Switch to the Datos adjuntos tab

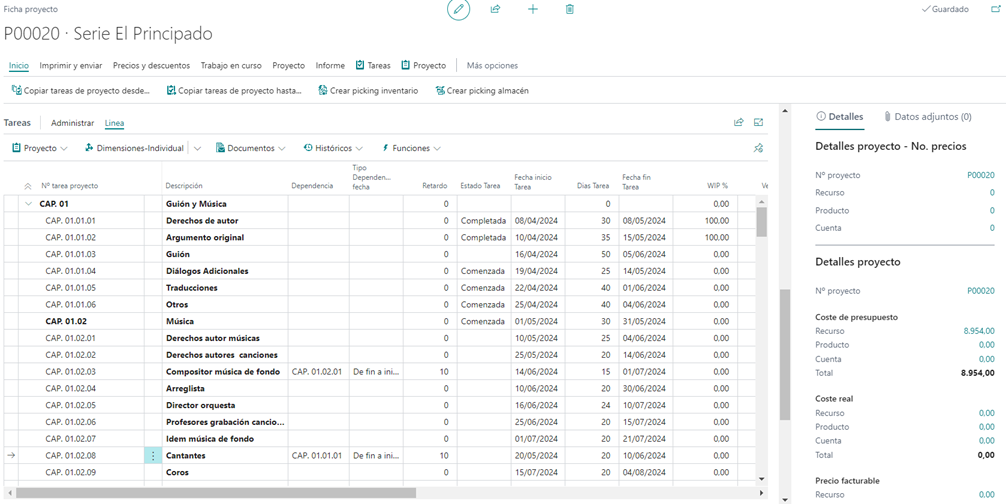click(x=927, y=117)
